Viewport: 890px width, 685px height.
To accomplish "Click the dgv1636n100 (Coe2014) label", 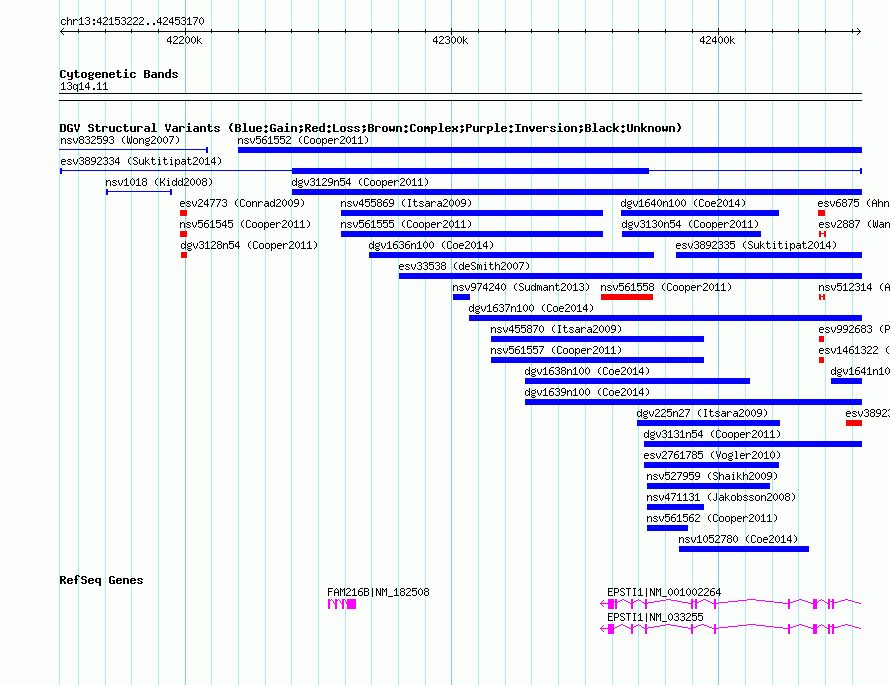I will (x=431, y=245).
